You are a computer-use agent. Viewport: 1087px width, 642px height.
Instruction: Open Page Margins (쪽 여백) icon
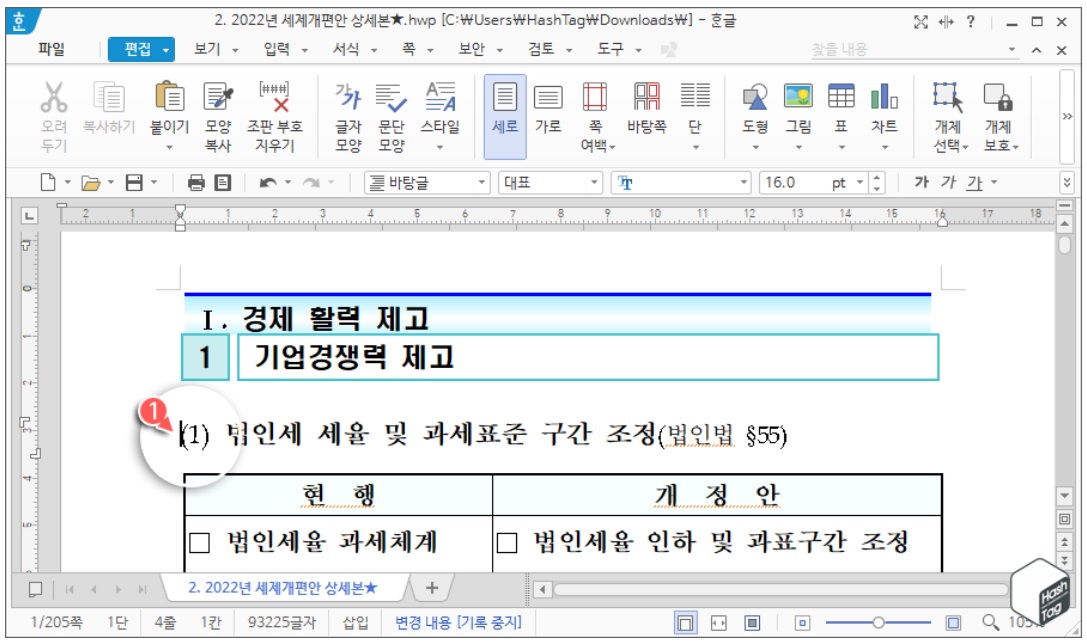[x=595, y=97]
